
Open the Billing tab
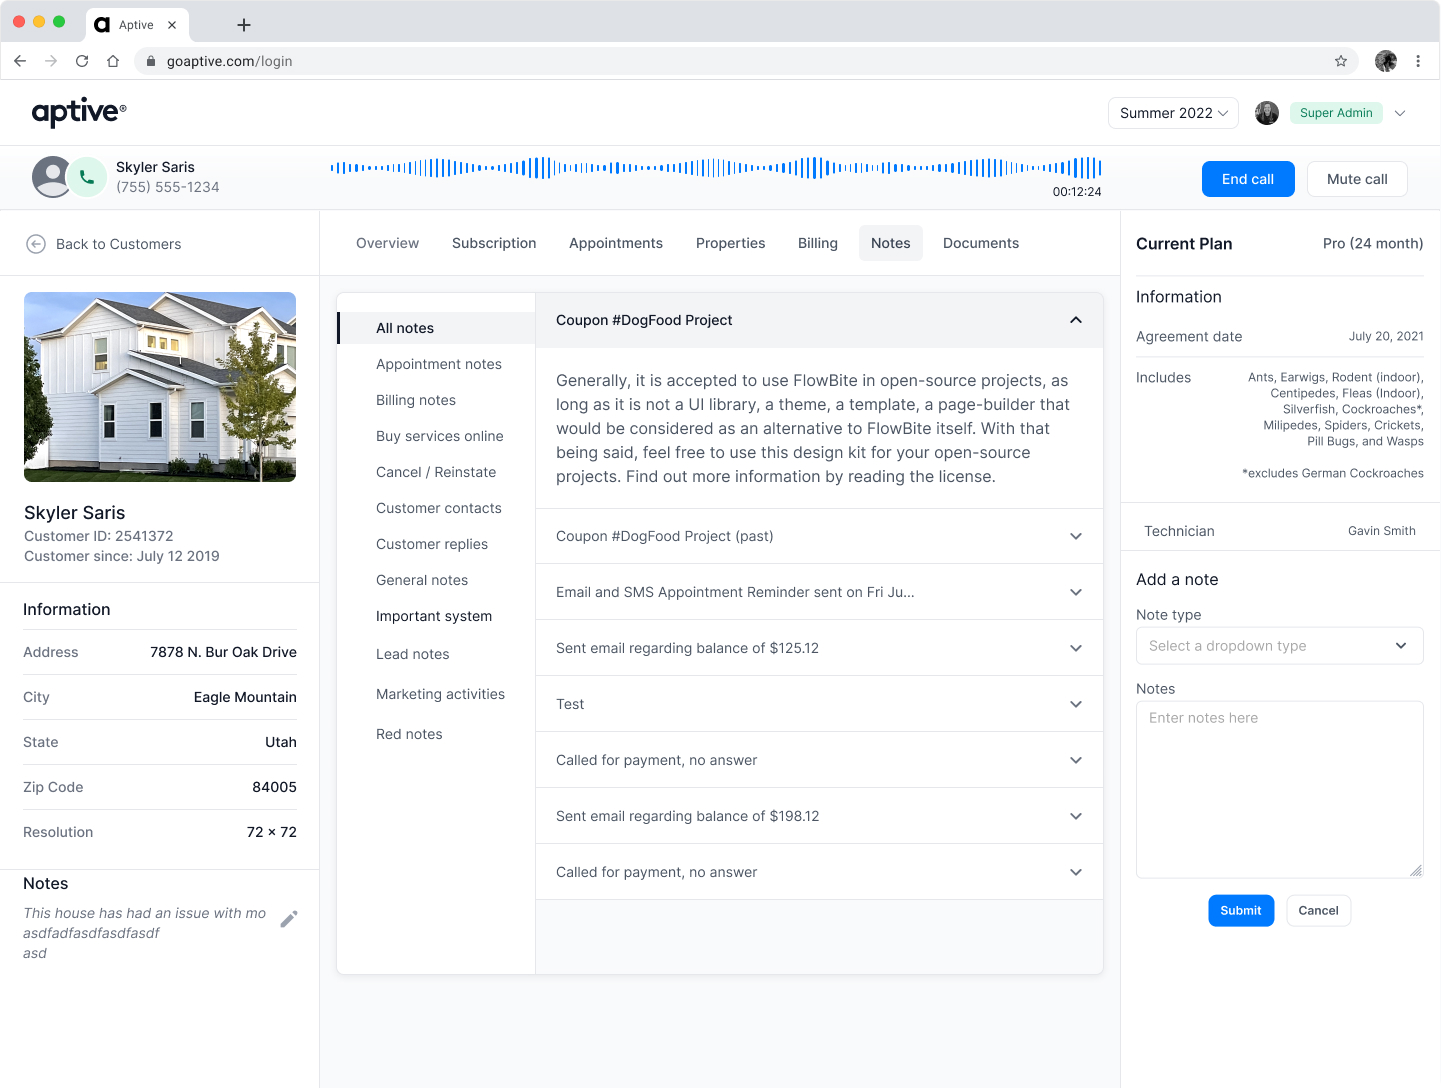point(818,243)
